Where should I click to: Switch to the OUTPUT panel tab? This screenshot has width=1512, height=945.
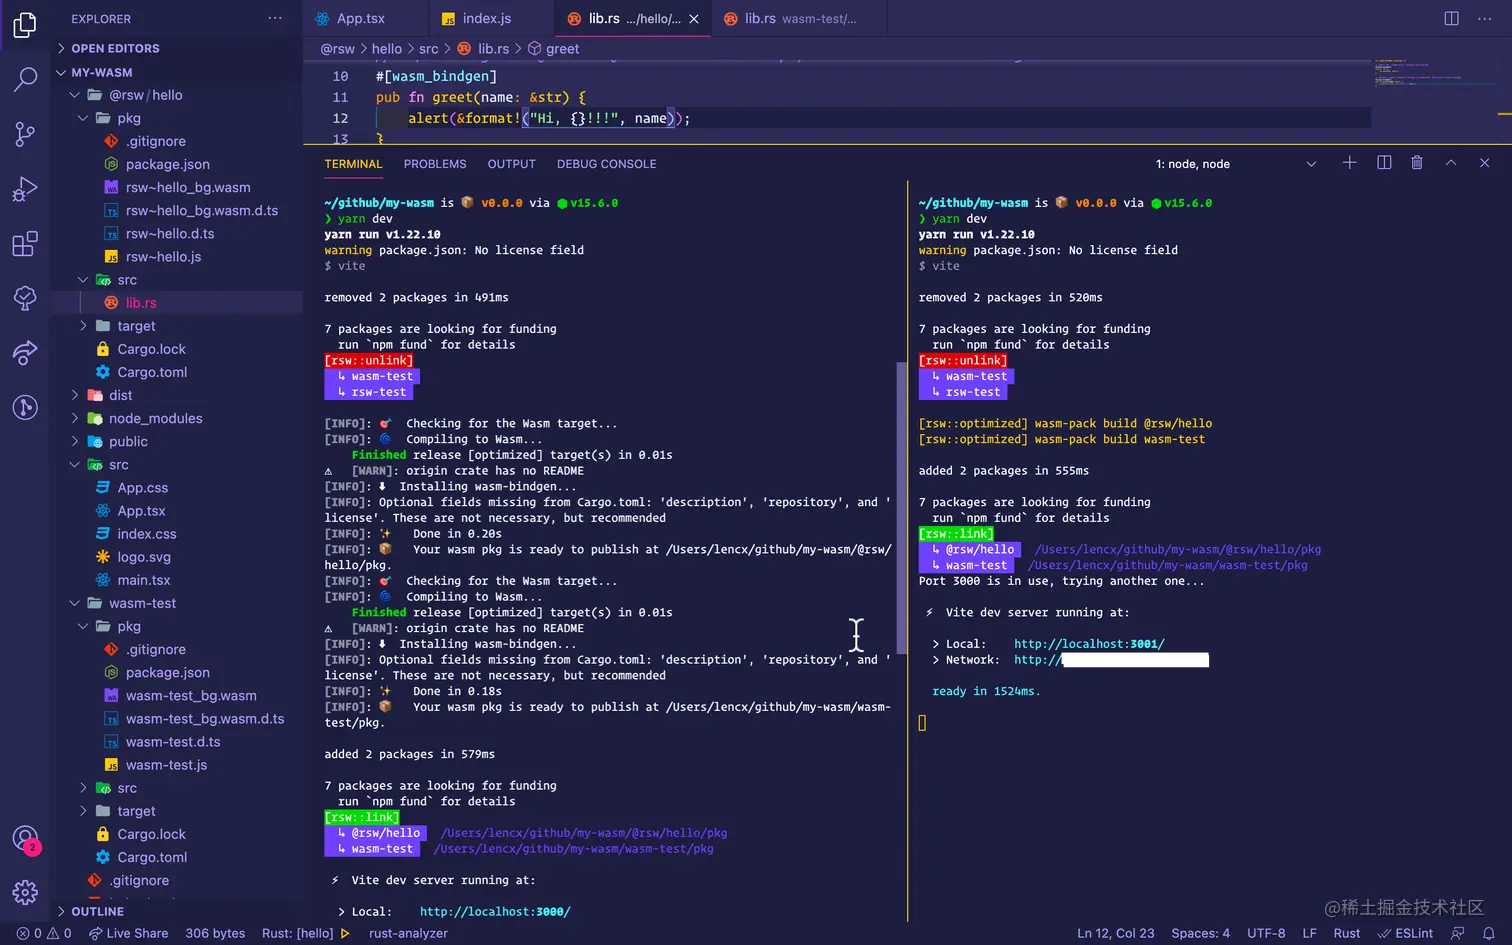pyautogui.click(x=511, y=164)
